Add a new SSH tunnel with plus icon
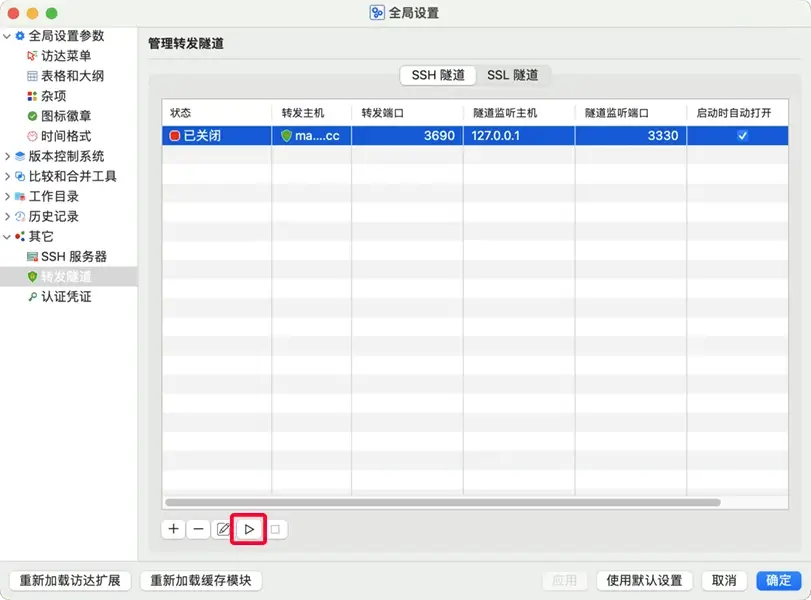Screen dimensions: 811x600 173,528
